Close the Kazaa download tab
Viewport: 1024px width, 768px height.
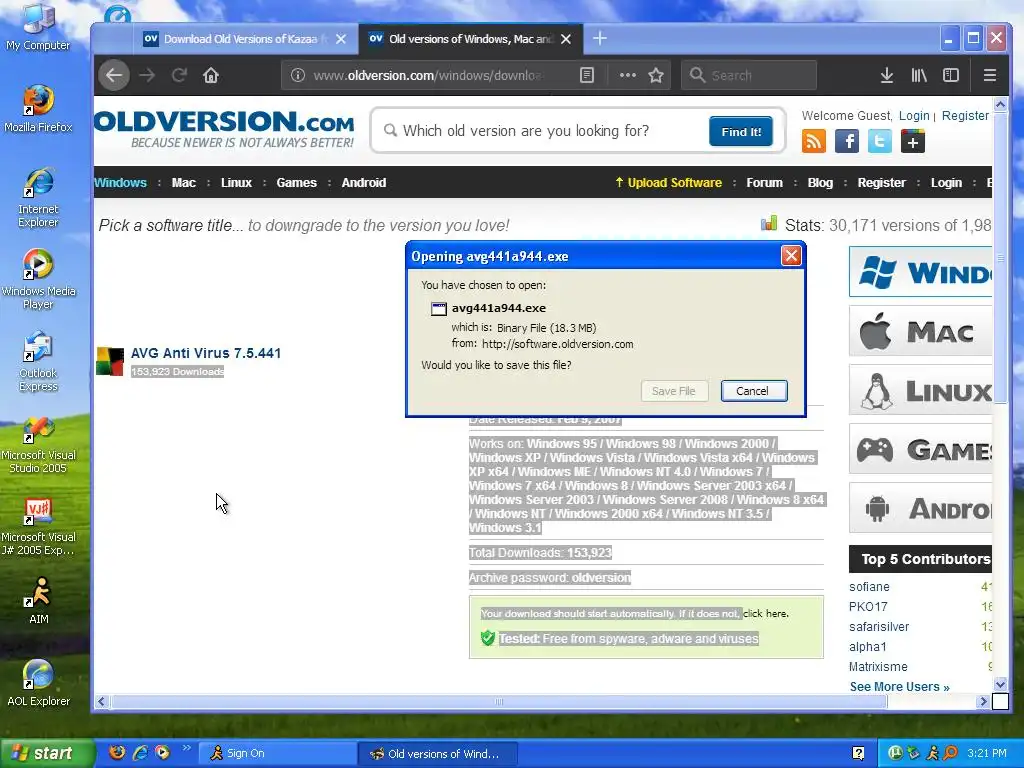(341, 39)
